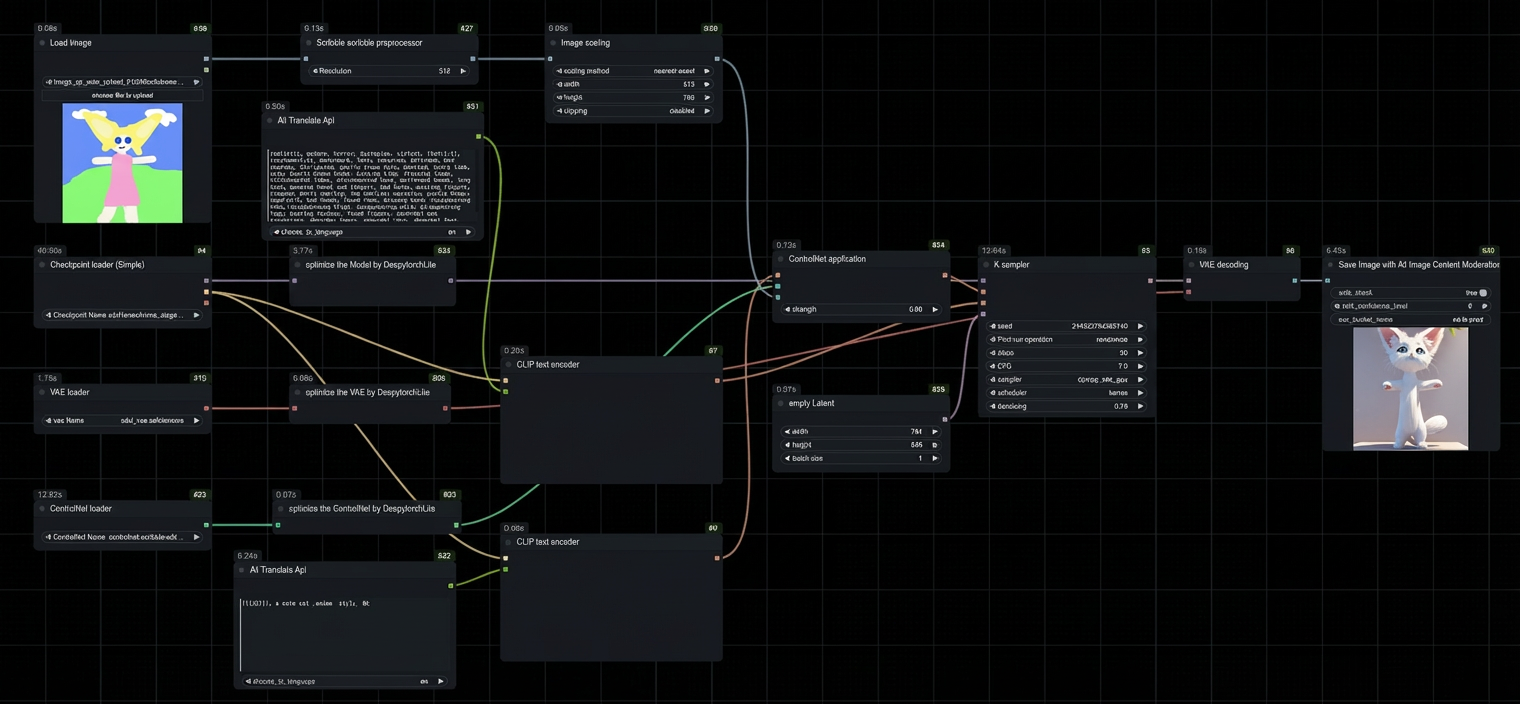Open the ControlNet Name selector
Image resolution: width=1520 pixels, height=704 pixels.
122,537
